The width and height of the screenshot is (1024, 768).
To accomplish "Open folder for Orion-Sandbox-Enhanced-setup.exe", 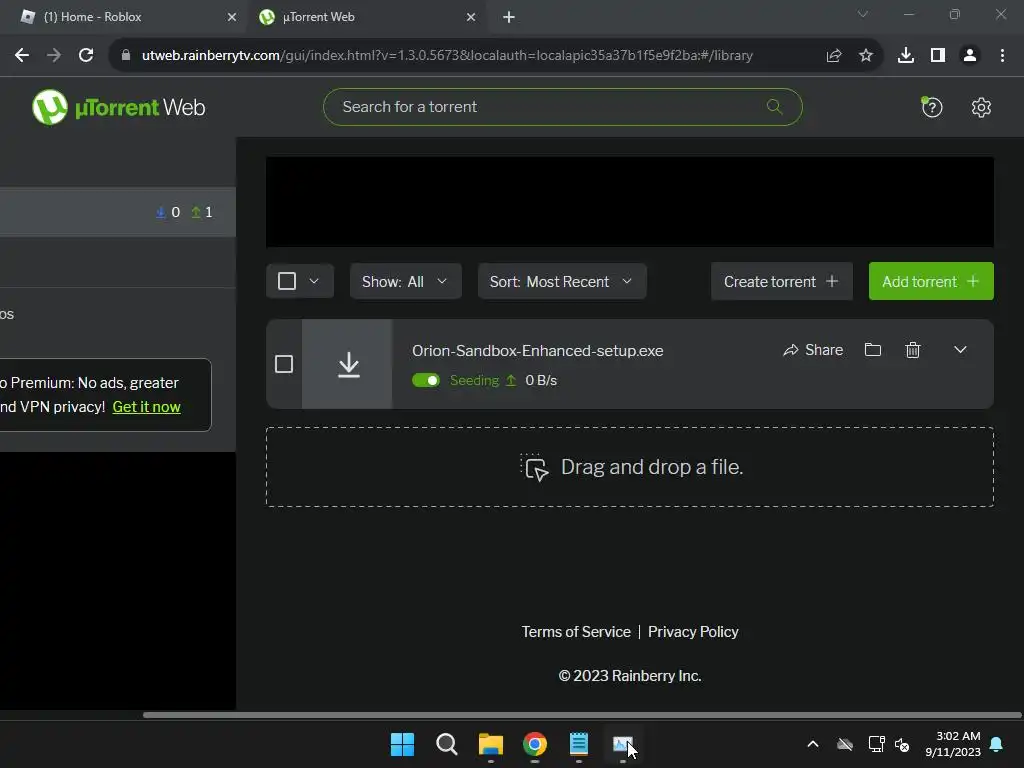I will (x=872, y=350).
